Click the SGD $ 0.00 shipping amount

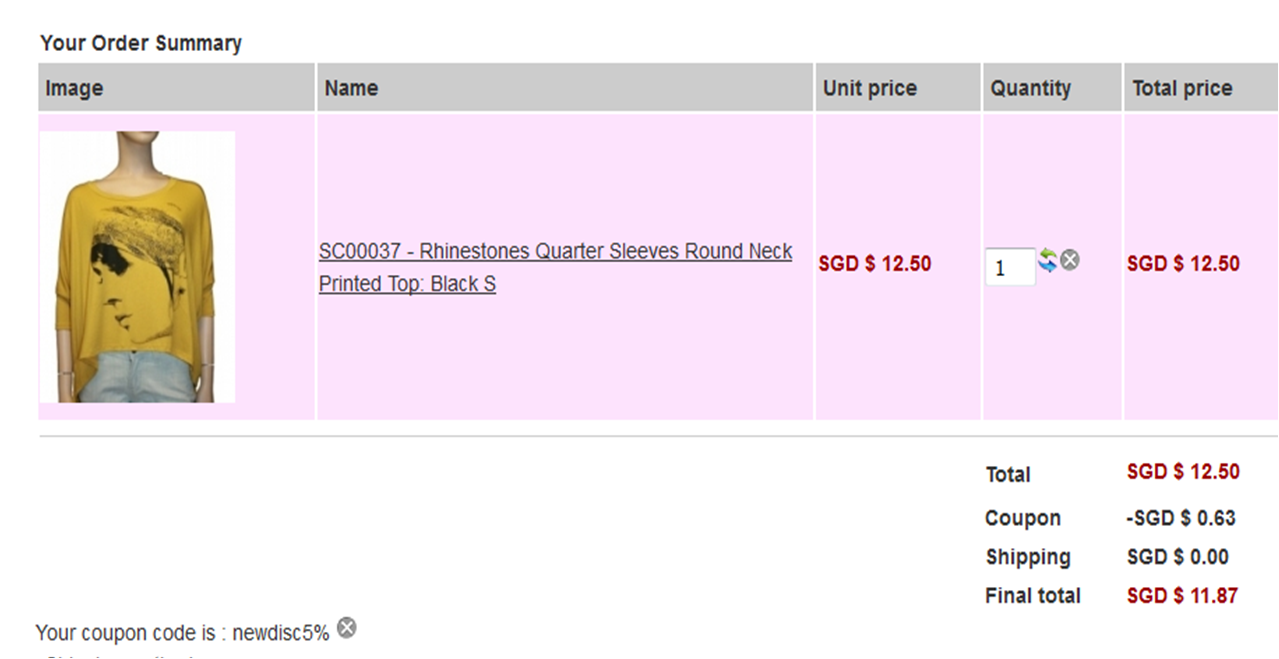pos(1178,557)
